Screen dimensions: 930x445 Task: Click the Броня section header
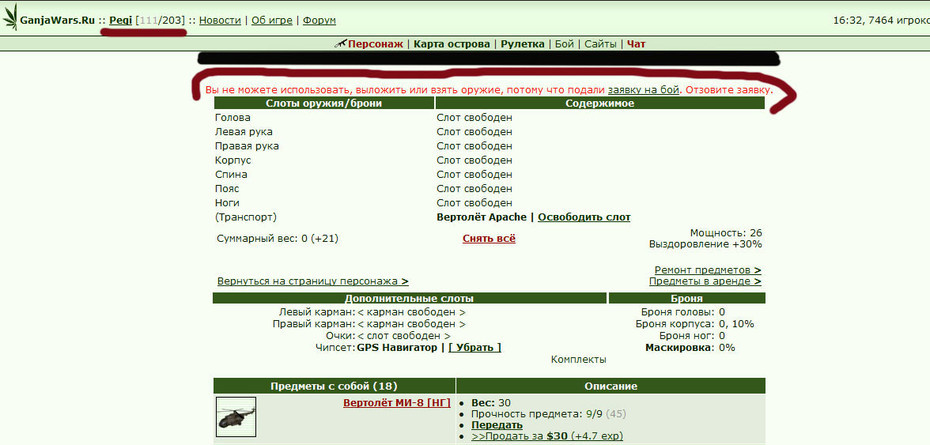point(687,298)
